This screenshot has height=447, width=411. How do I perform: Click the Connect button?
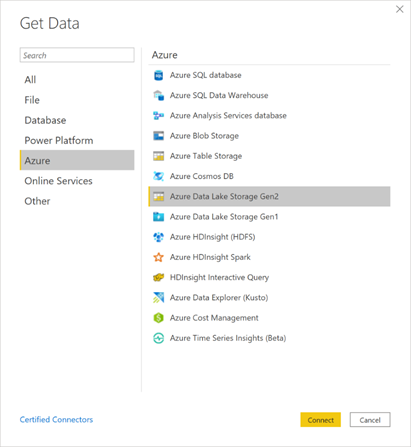coord(320,420)
